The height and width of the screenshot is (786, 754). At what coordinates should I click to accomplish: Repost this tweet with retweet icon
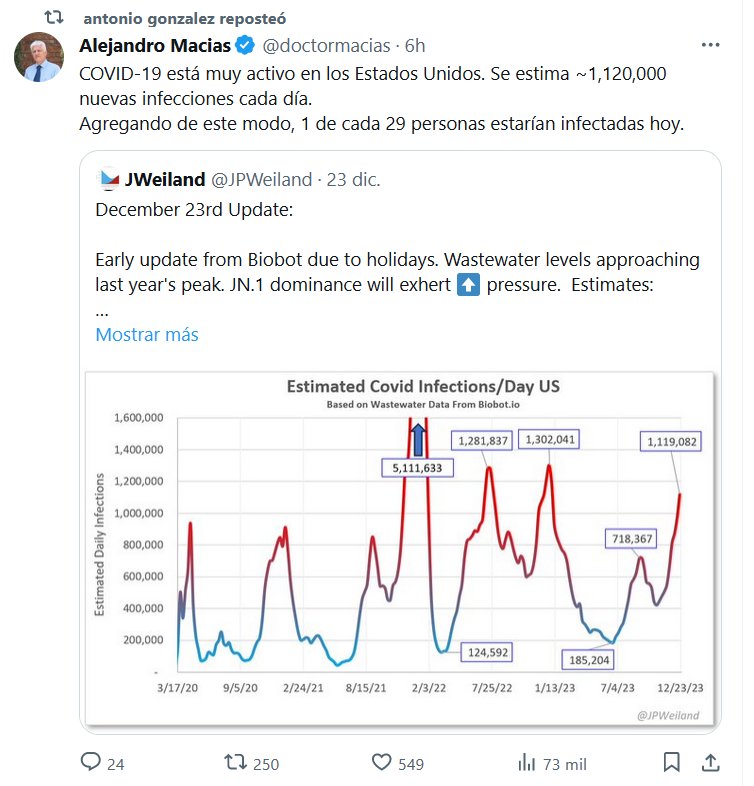pyautogui.click(x=236, y=763)
